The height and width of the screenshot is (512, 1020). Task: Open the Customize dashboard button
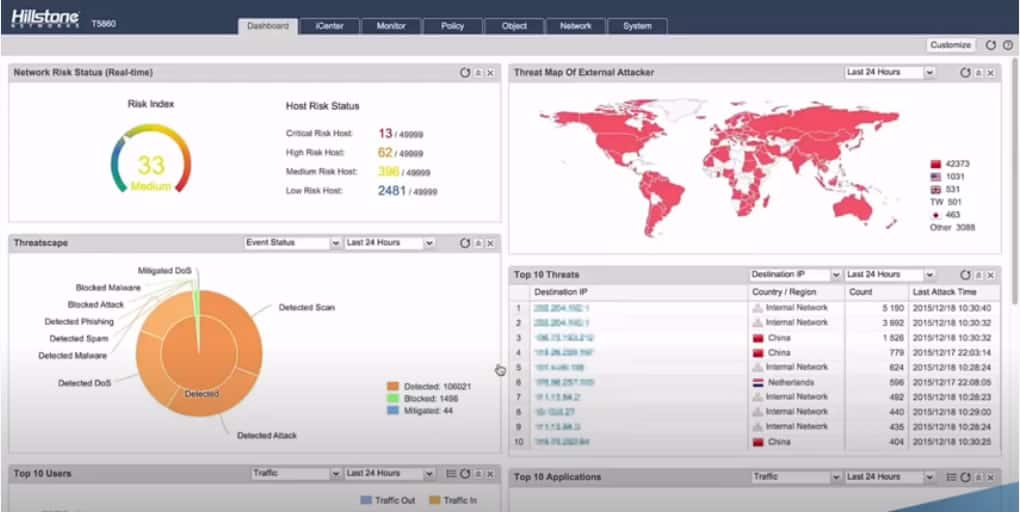point(950,45)
